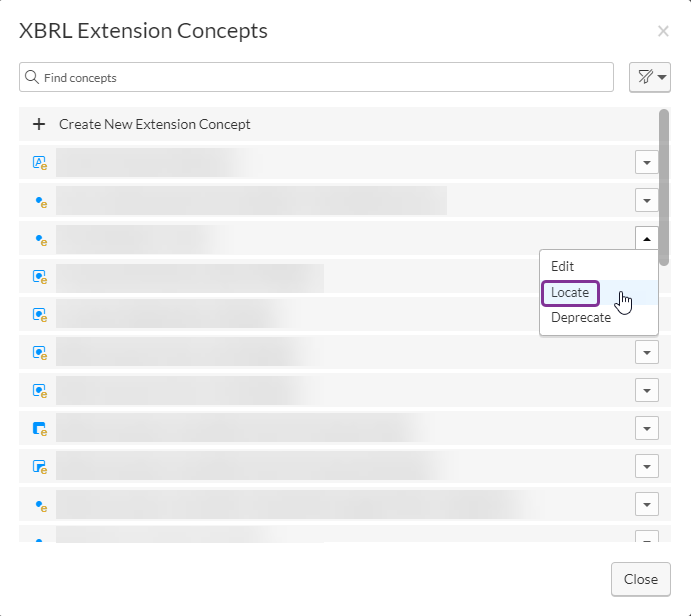
Task: Click the plus icon for new extension concept
Action: (x=39, y=124)
